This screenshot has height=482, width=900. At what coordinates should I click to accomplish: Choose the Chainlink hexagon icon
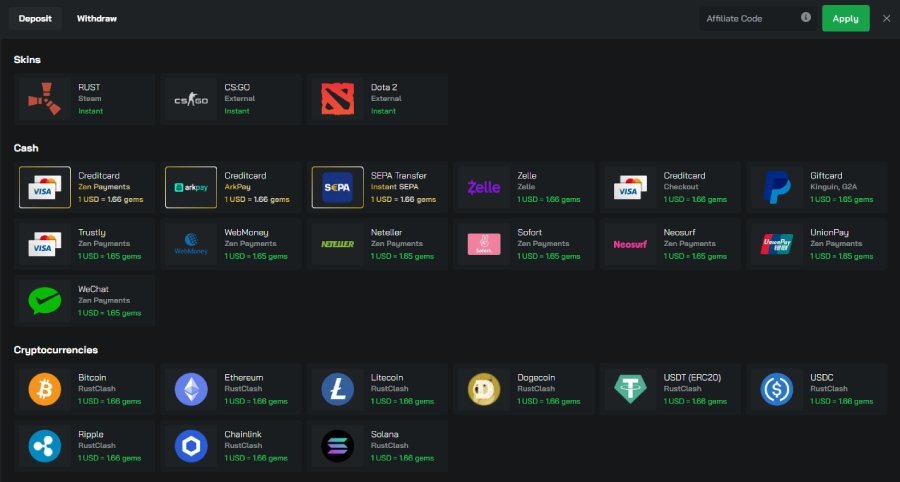(191, 446)
